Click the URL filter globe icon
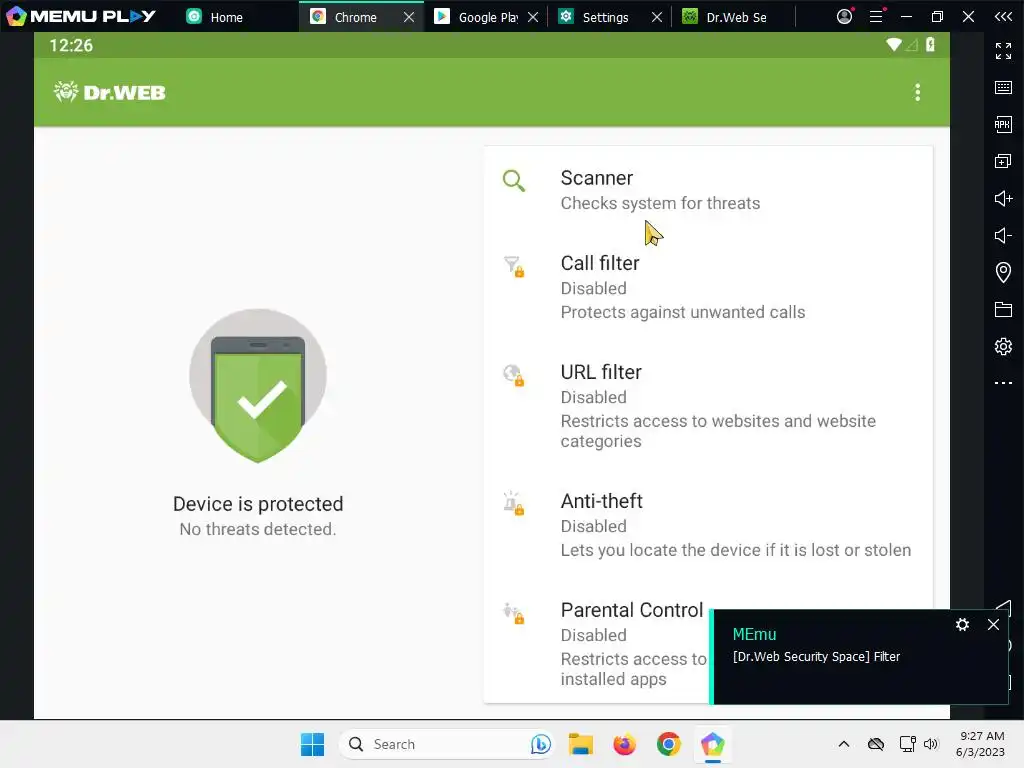Screen dimensions: 1024x768 pyautogui.click(x=514, y=375)
